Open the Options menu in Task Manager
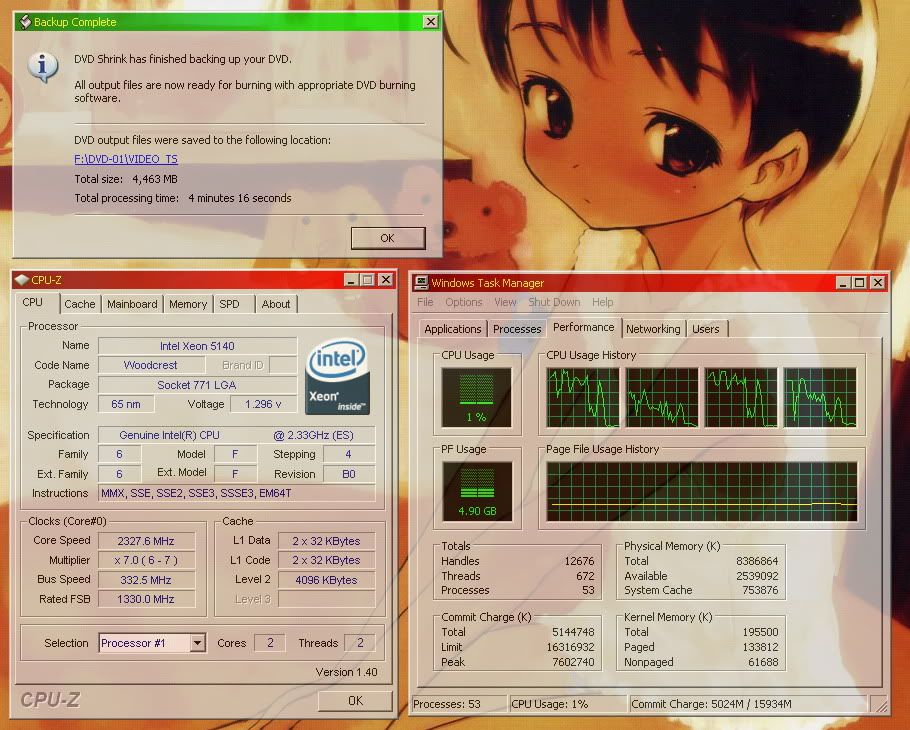This screenshot has width=910, height=730. [463, 302]
